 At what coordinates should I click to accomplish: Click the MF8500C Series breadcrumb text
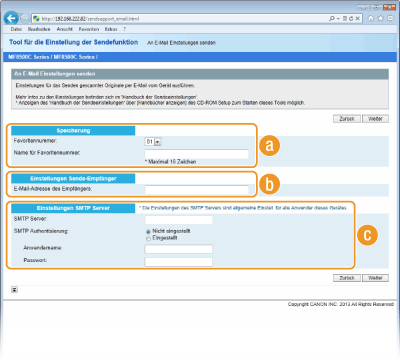[53, 57]
